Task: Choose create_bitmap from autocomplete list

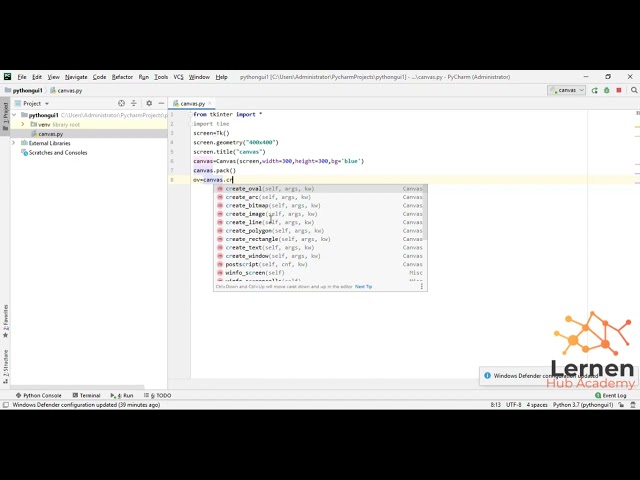Action: click(320, 206)
